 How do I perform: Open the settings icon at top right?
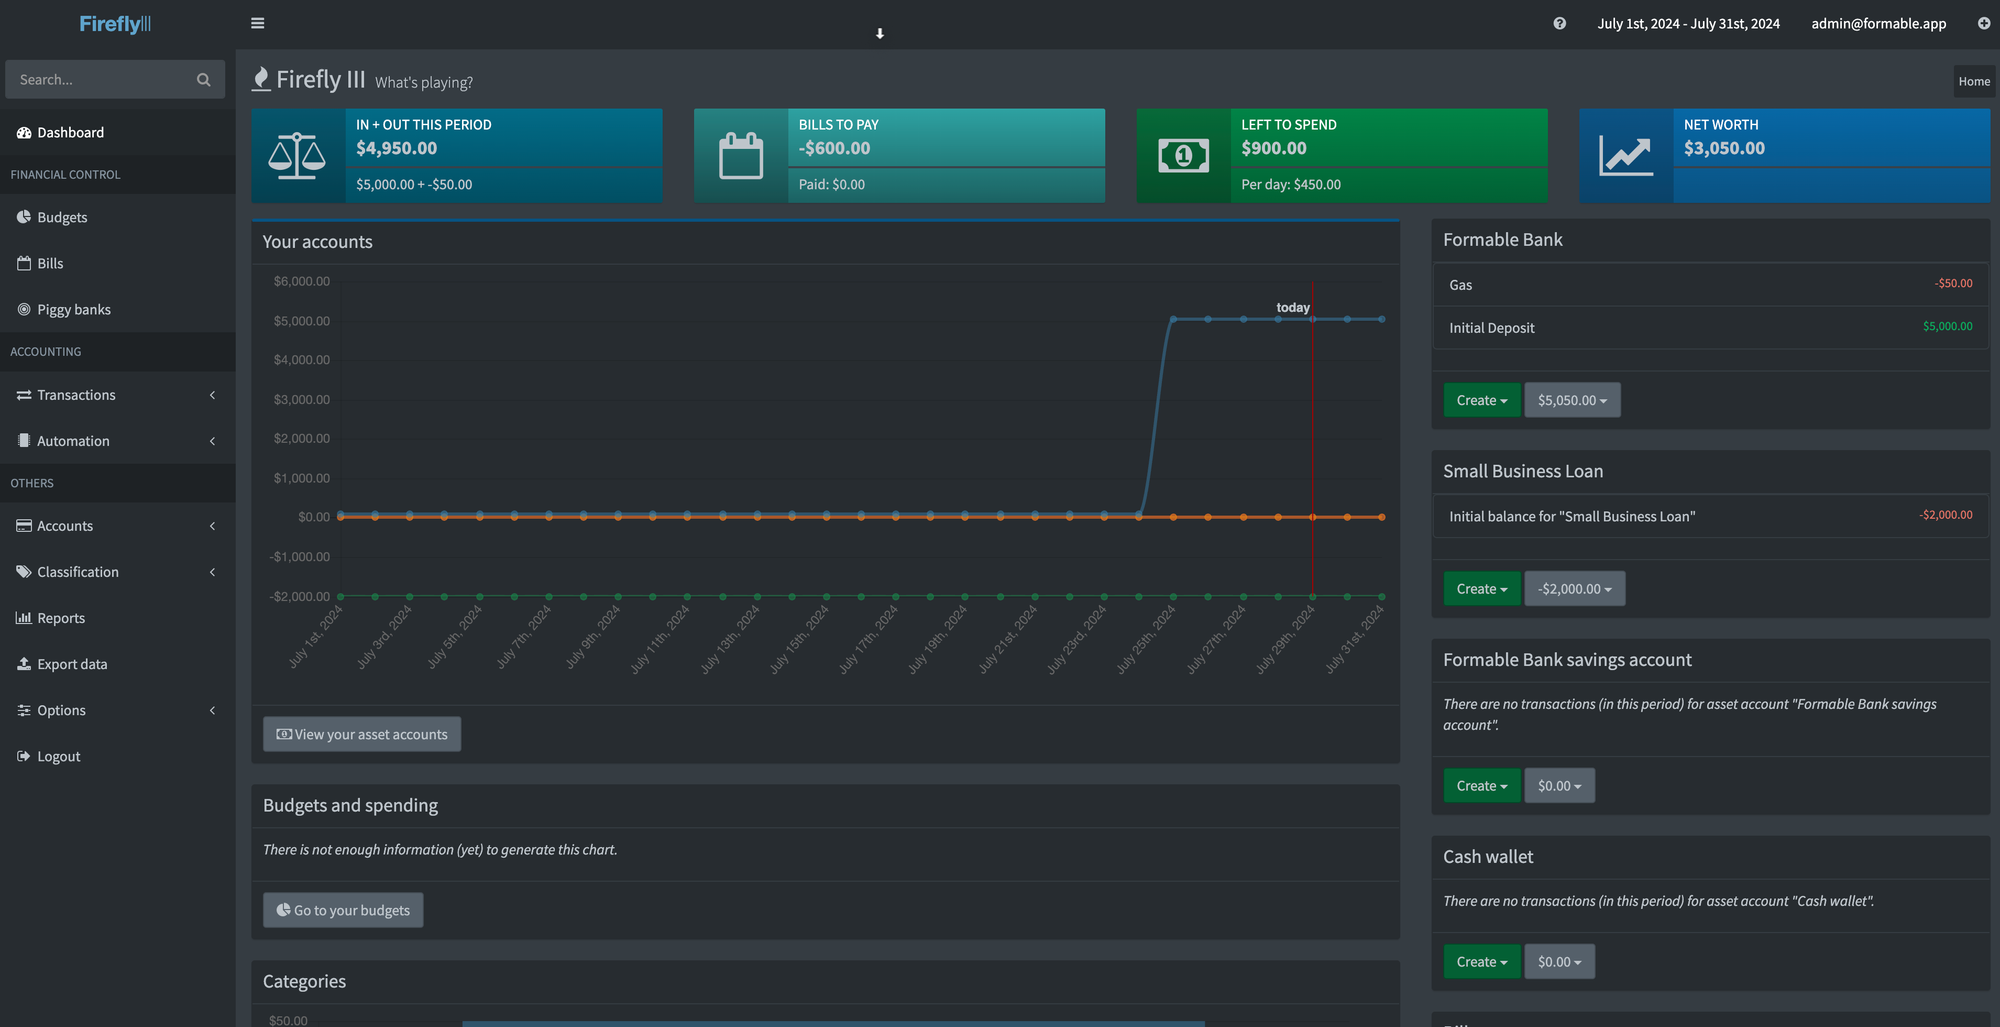pyautogui.click(x=1983, y=23)
